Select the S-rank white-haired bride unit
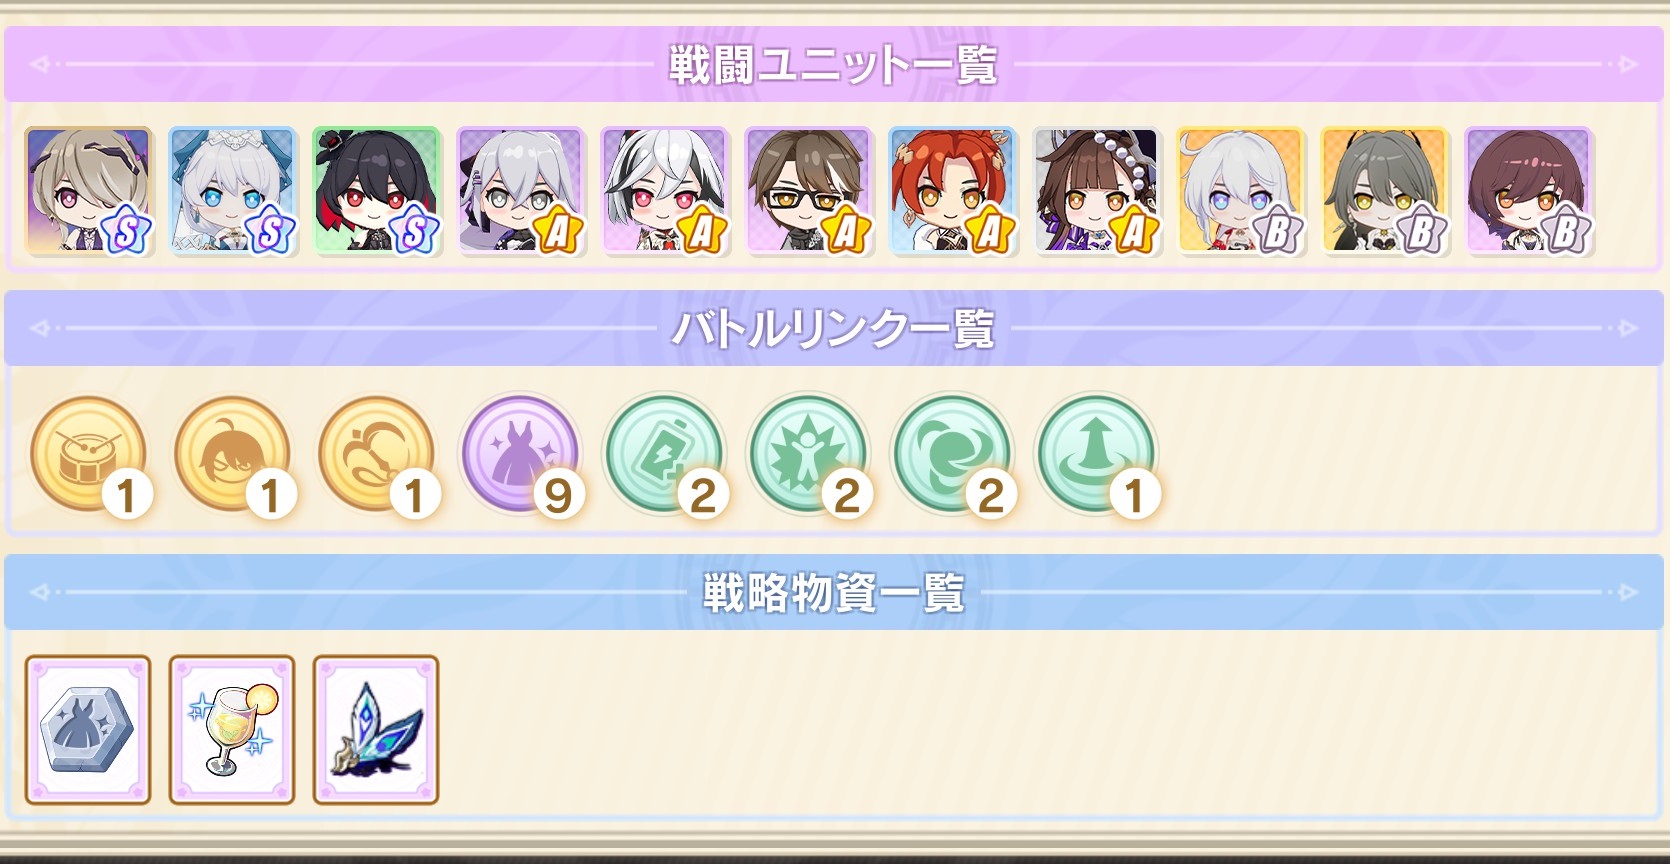The image size is (1670, 864). point(233,191)
